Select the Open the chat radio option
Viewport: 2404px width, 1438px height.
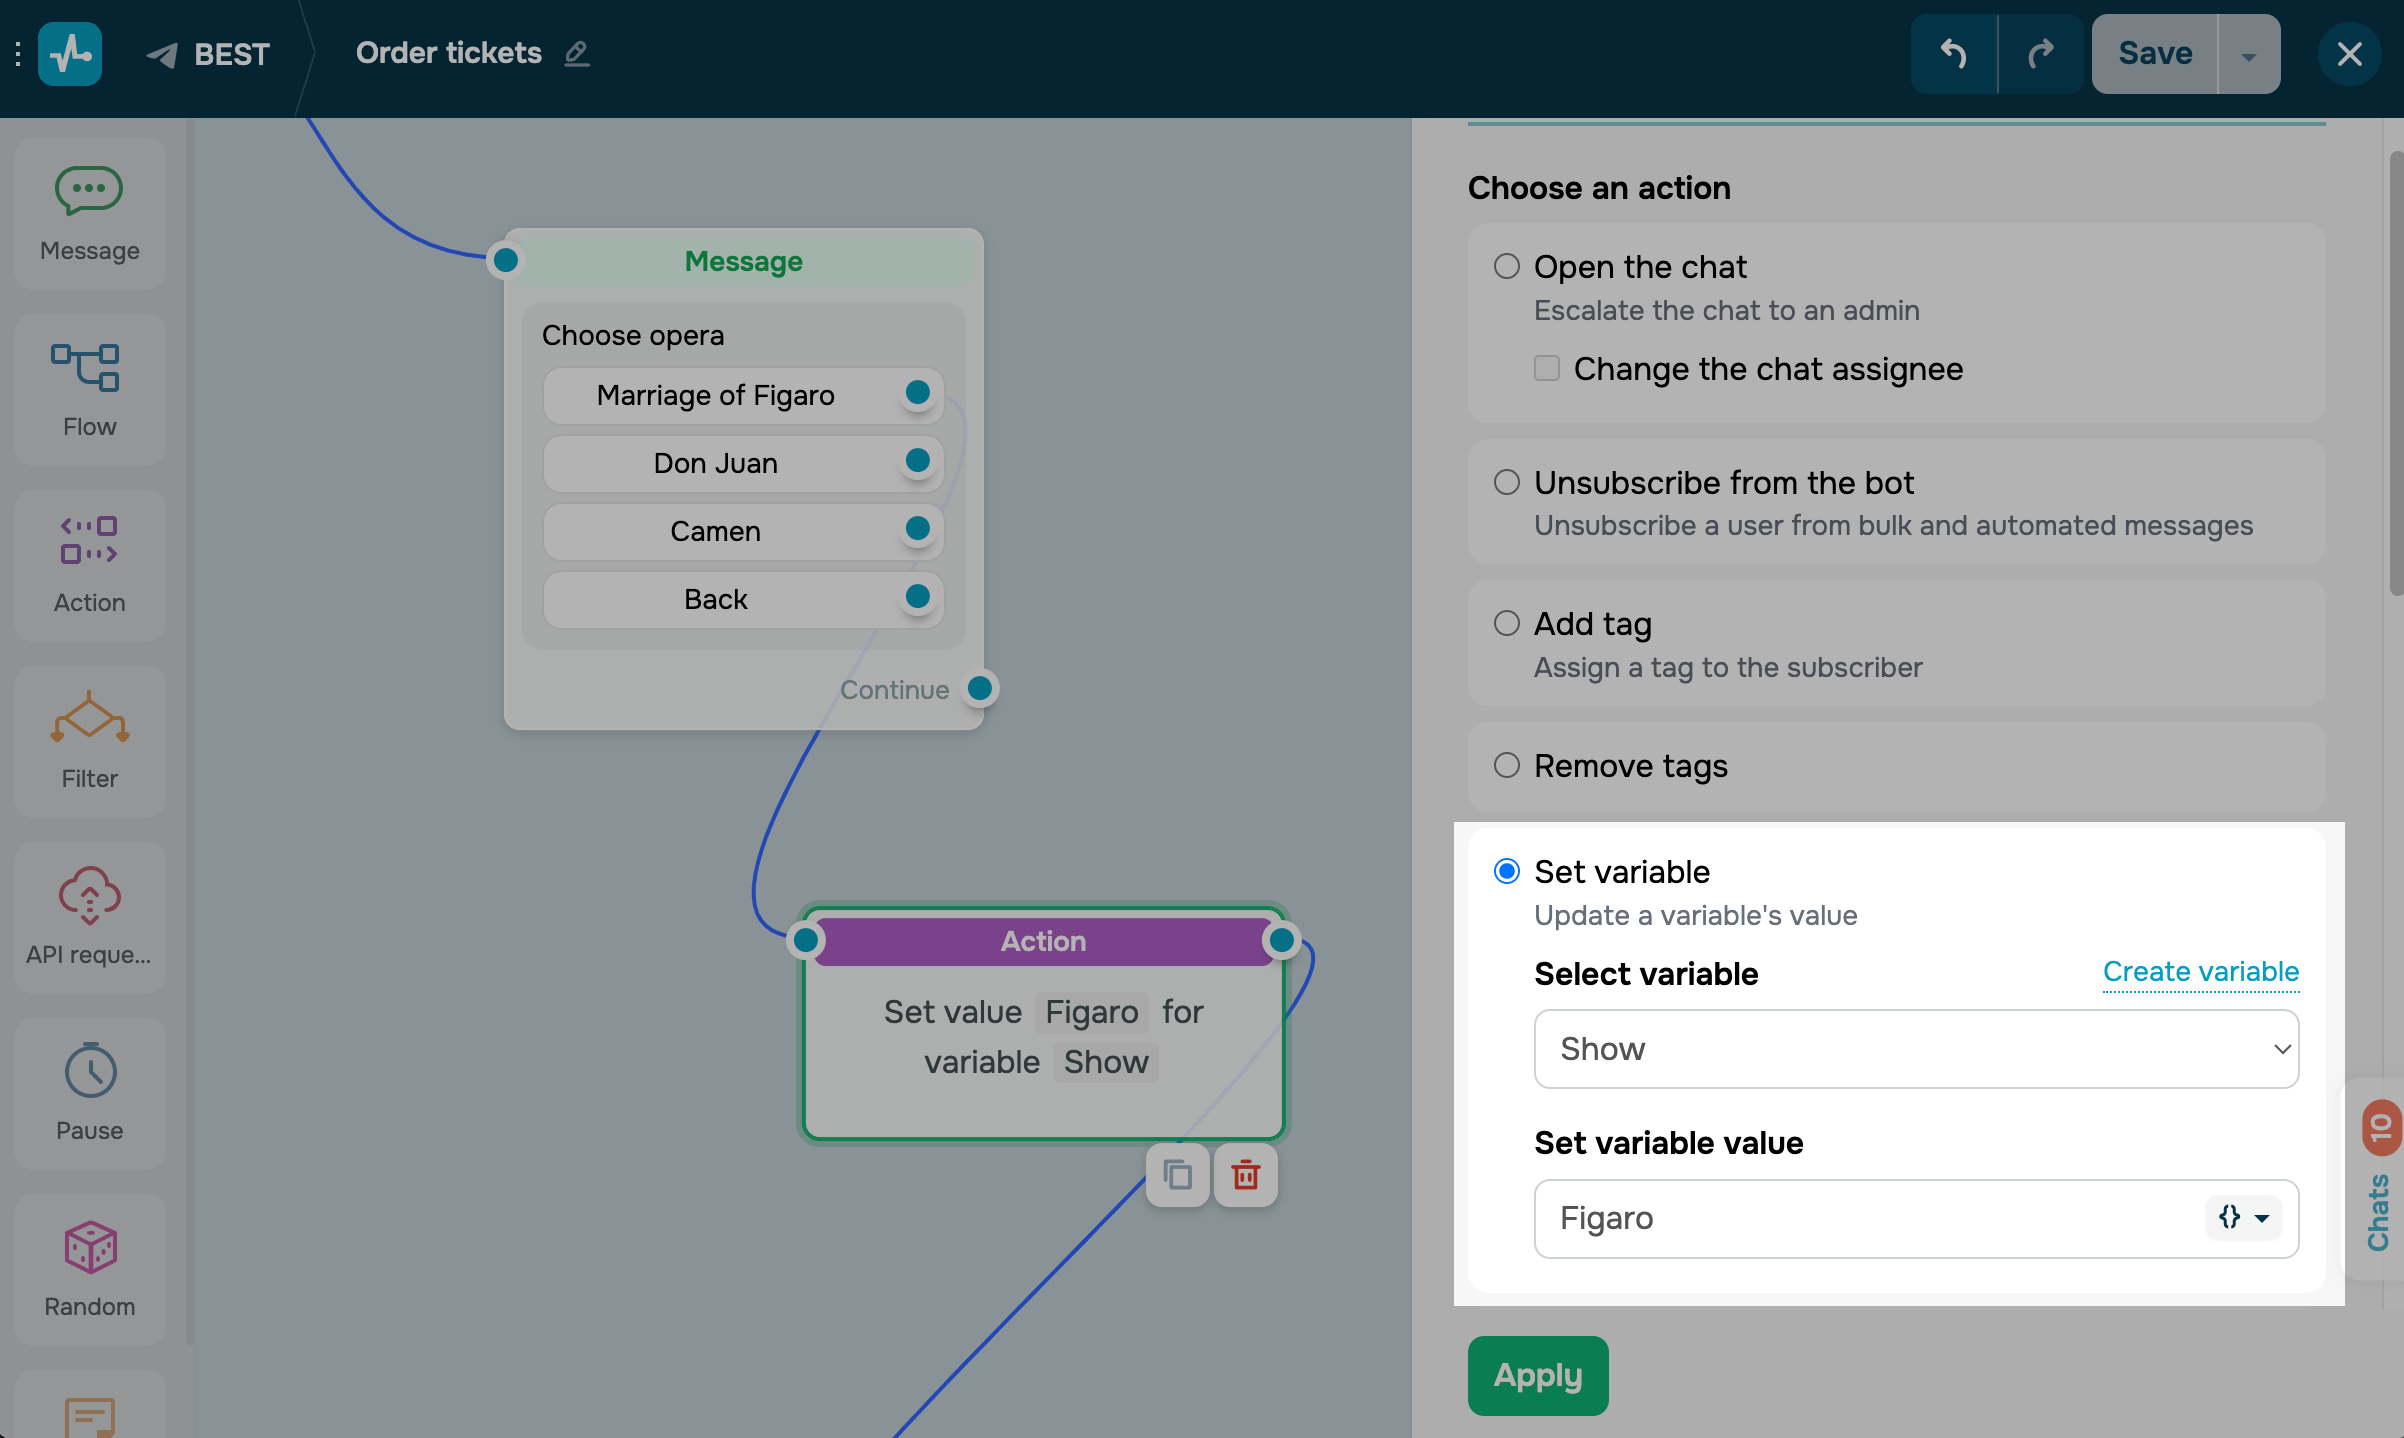pyautogui.click(x=1506, y=266)
